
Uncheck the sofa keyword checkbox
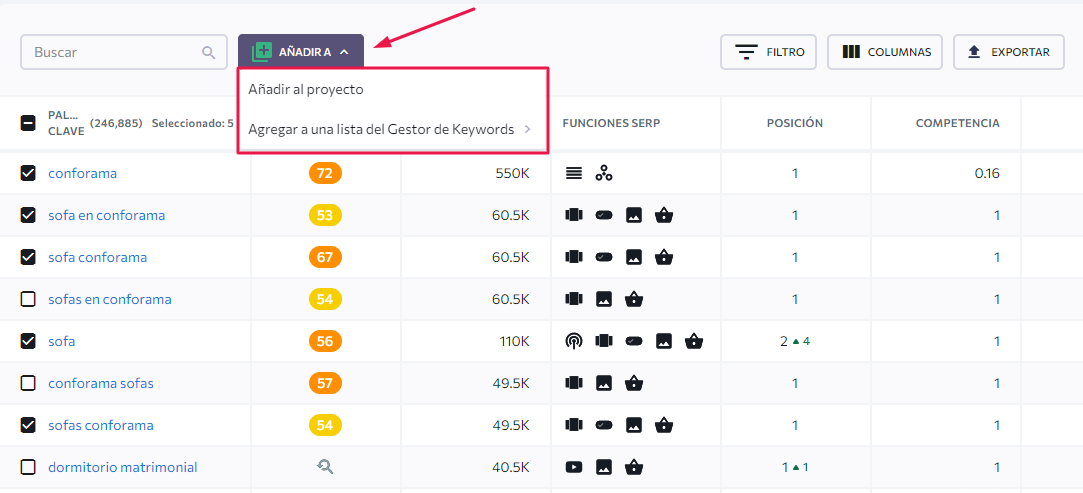tap(28, 341)
